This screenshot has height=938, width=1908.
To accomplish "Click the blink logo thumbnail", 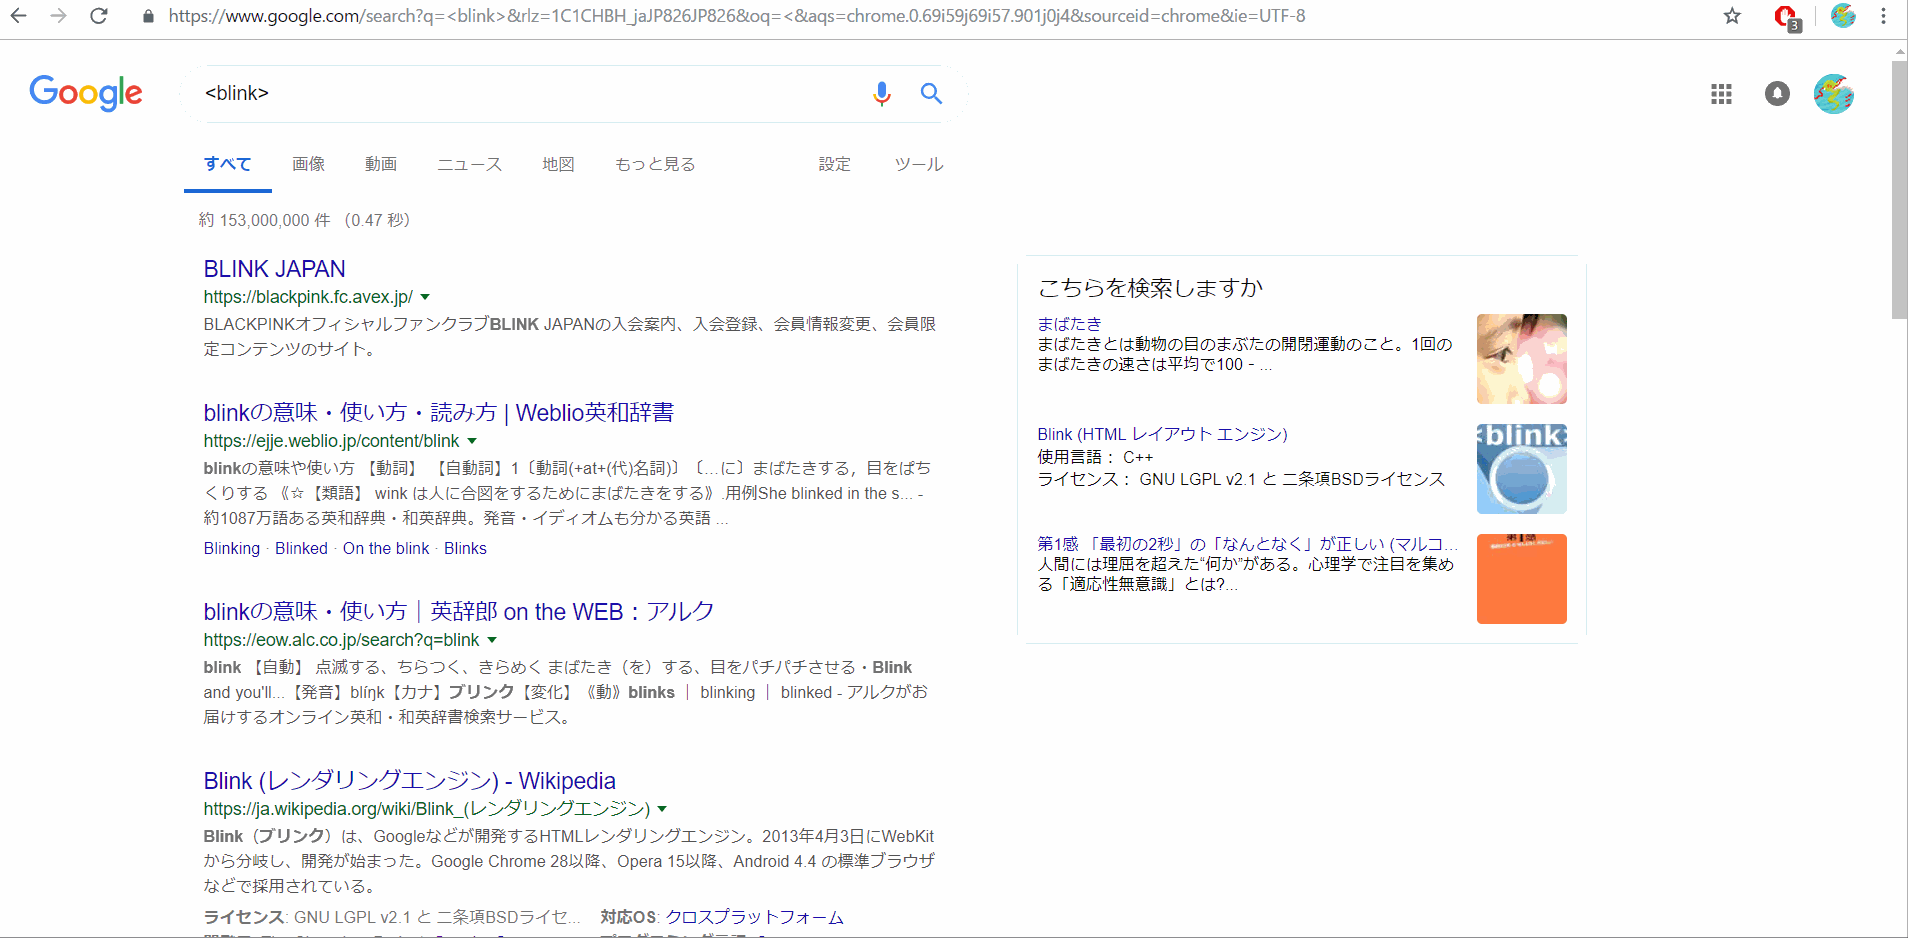I will click(1522, 469).
